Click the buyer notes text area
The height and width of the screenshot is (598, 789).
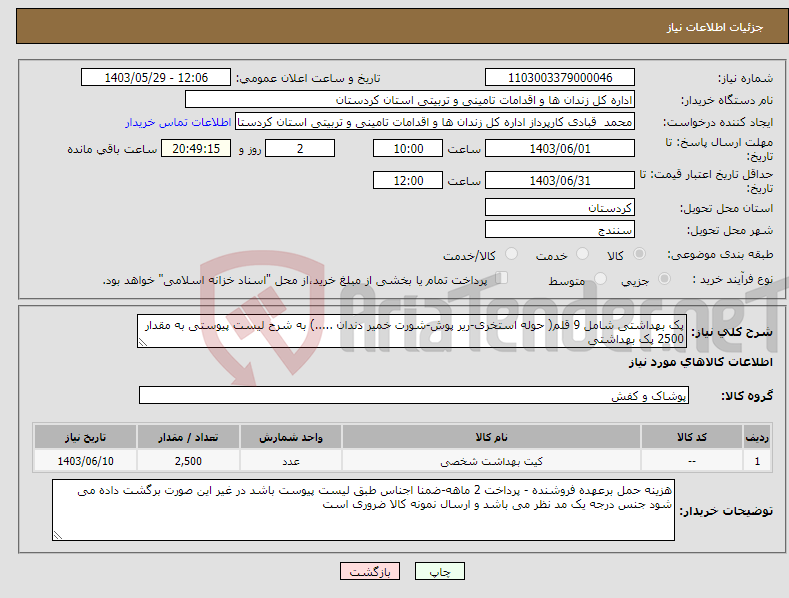[x=363, y=510]
